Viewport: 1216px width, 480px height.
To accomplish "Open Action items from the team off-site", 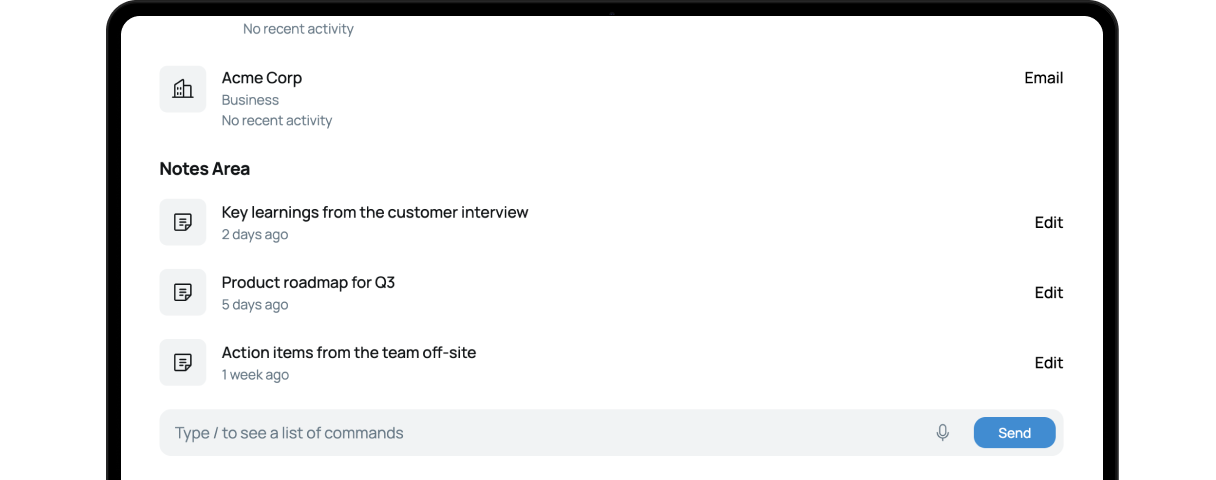I will click(x=349, y=352).
